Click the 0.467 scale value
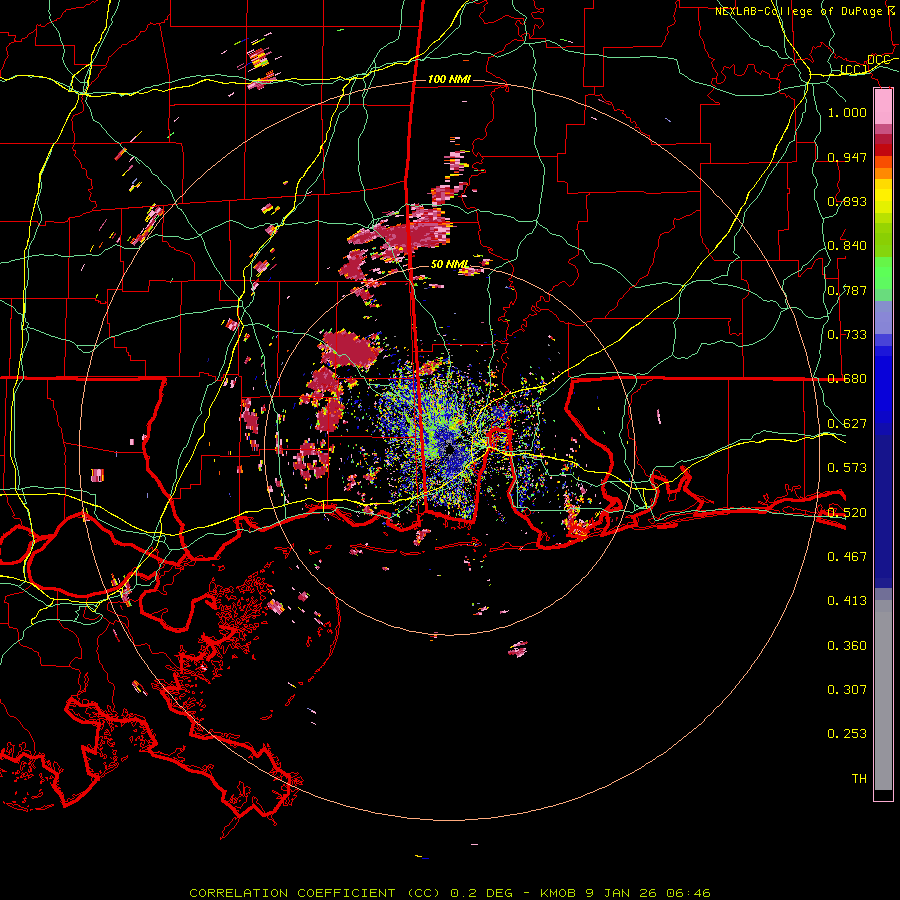This screenshot has height=900, width=900. pos(847,556)
